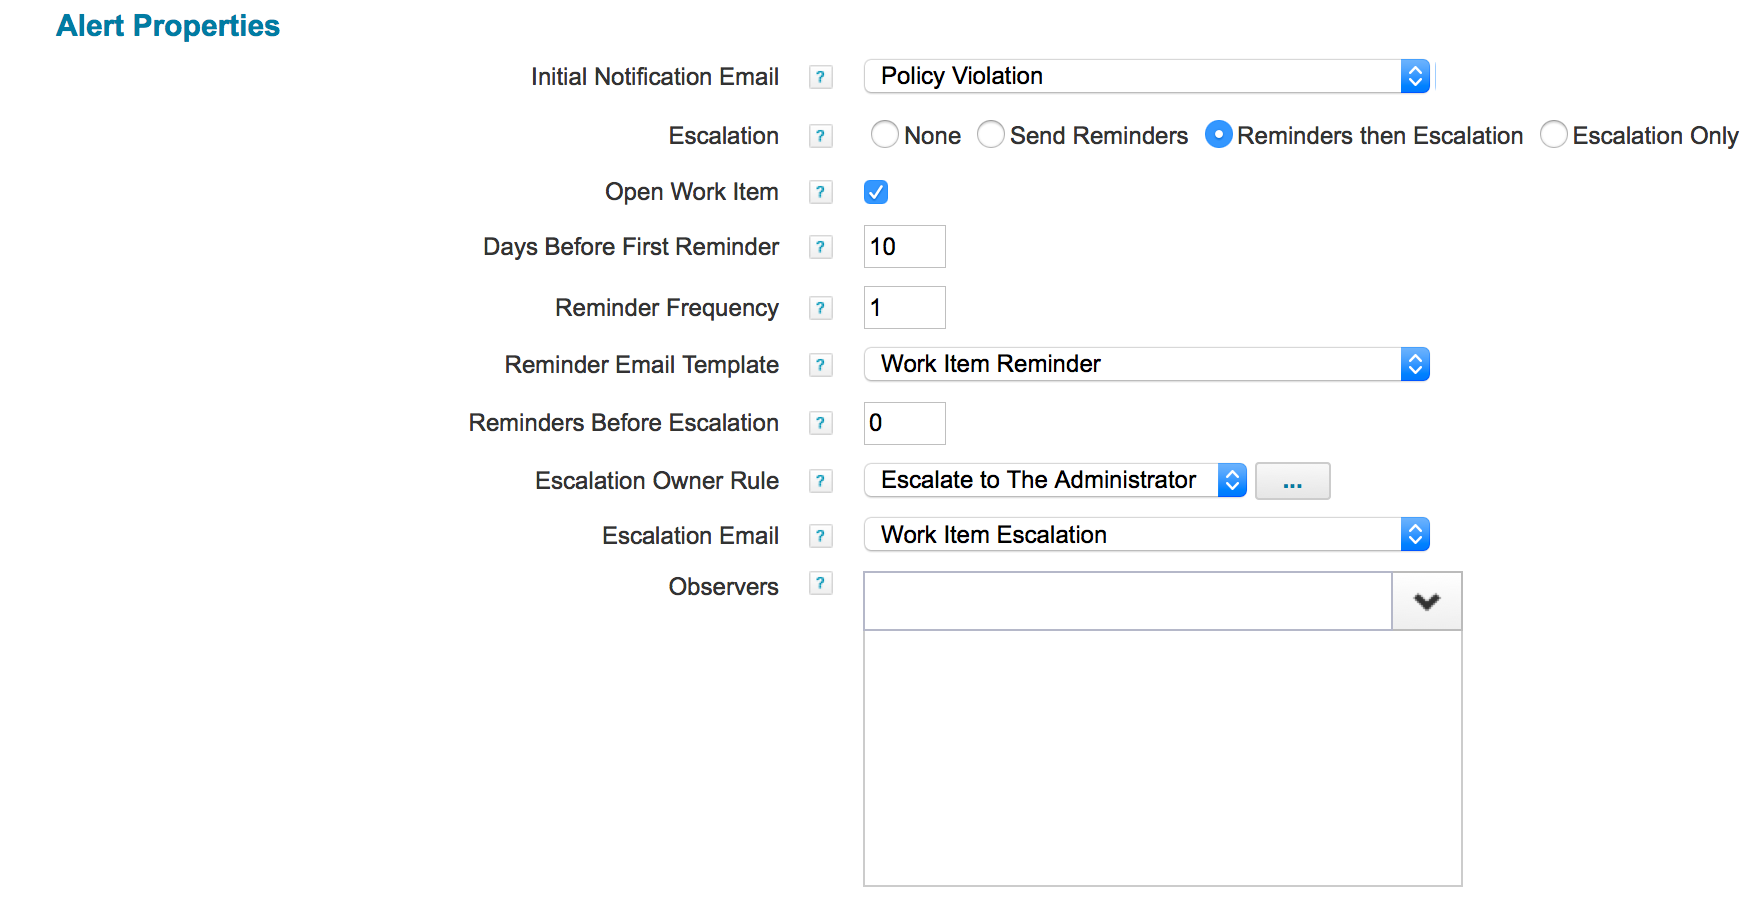The image size is (1752, 900).
Task: Show help for Escalation Email
Action: click(820, 536)
